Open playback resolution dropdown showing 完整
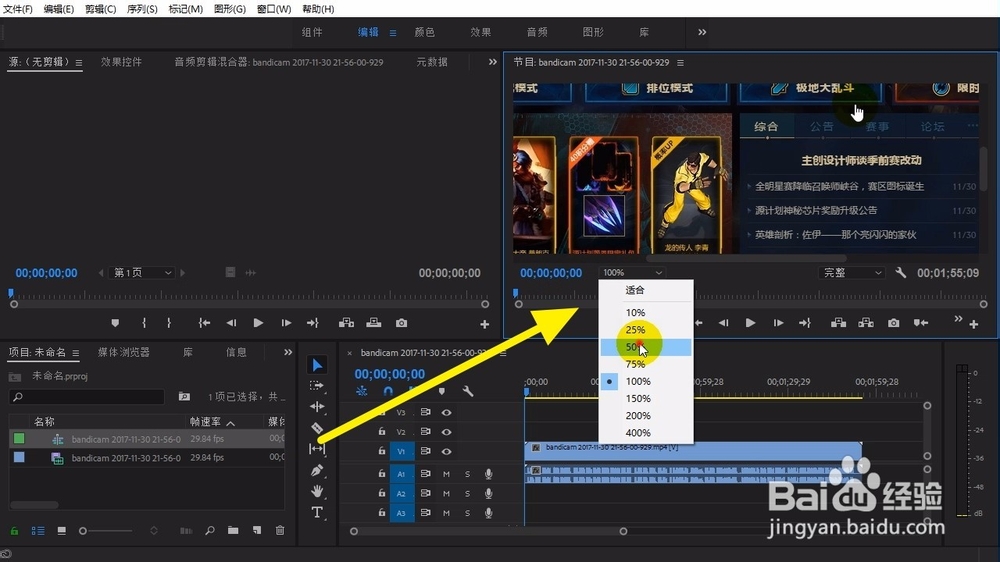This screenshot has height=562, width=1000. point(851,272)
